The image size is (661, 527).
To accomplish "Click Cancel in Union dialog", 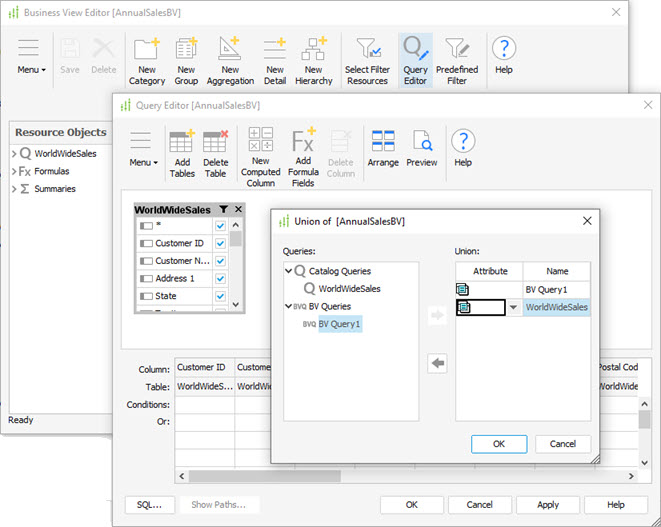I will pos(563,444).
